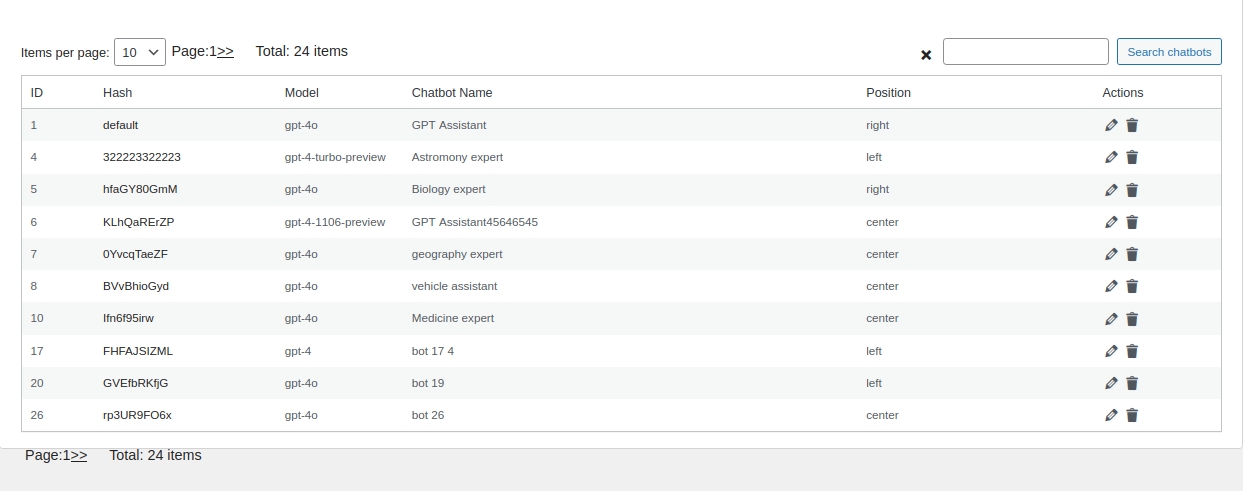Edit the GPT Assistant45646545 chatbot

pyautogui.click(x=1111, y=222)
